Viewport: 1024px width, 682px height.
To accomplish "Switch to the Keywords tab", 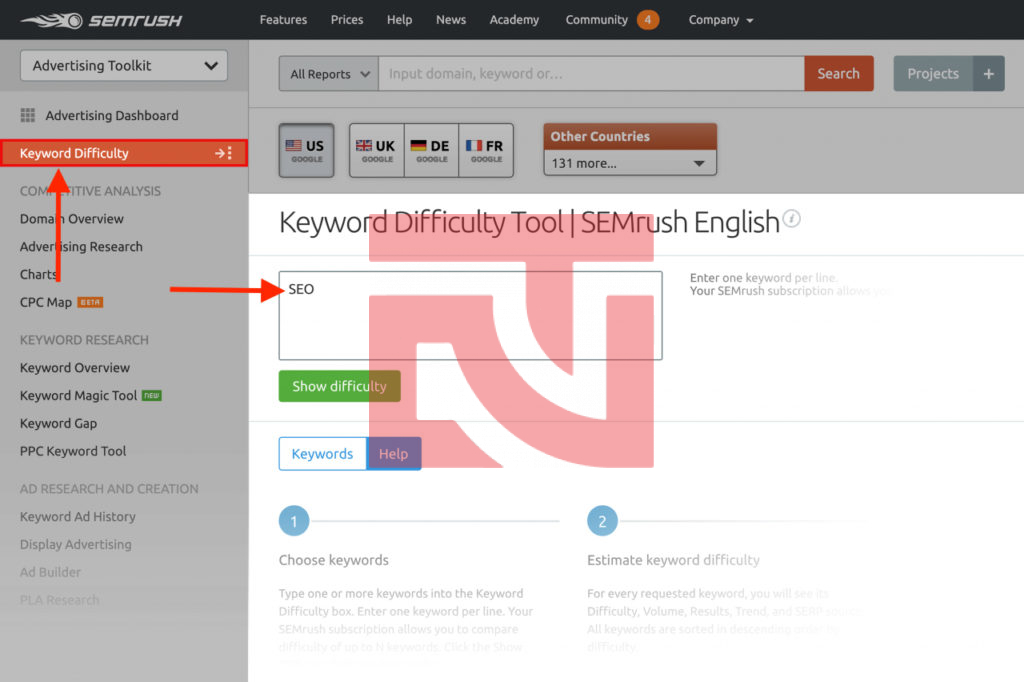I will [323, 453].
